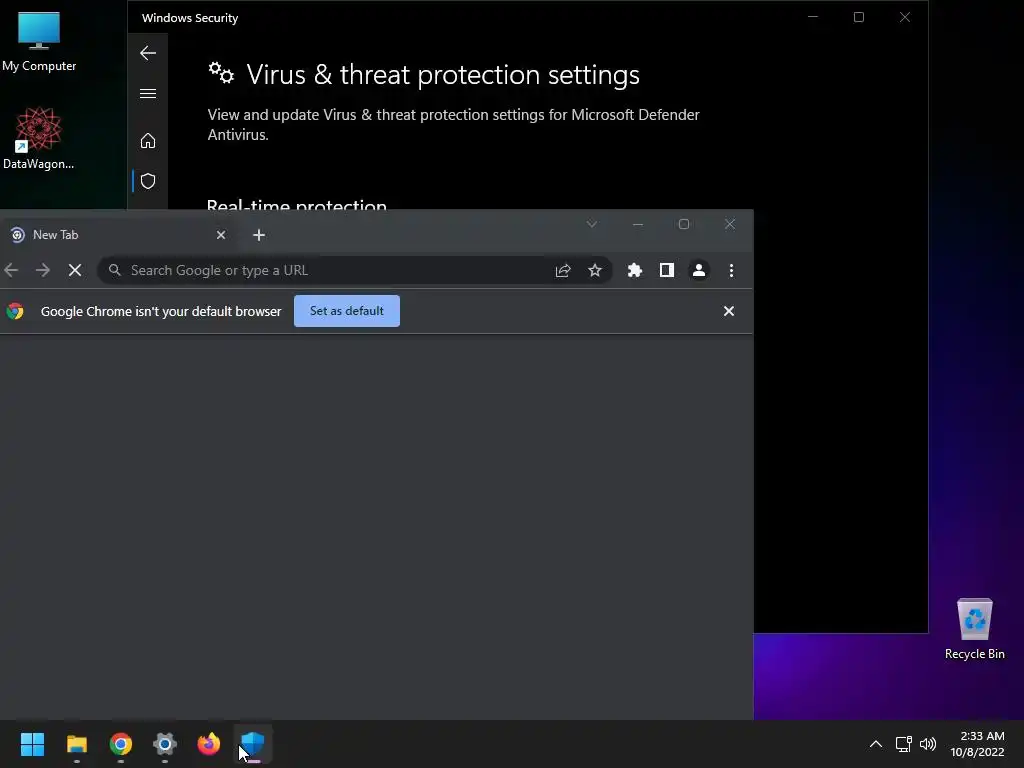Screen dimensions: 1024x768
Task: Select the Recycle Bin desktop icon
Action: point(974,629)
